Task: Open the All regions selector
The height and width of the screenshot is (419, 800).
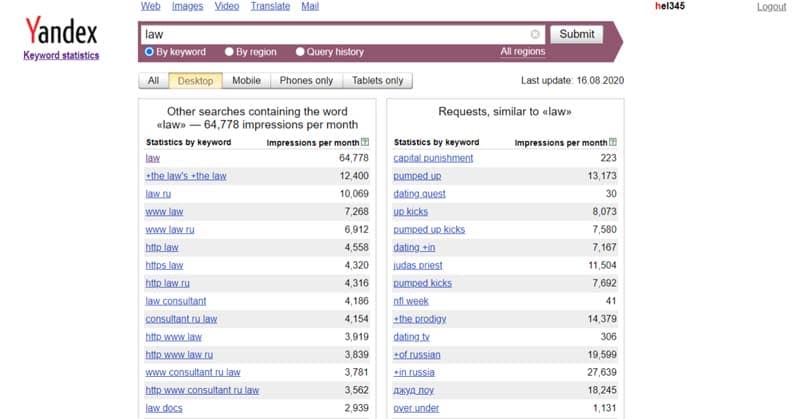Action: (x=522, y=52)
